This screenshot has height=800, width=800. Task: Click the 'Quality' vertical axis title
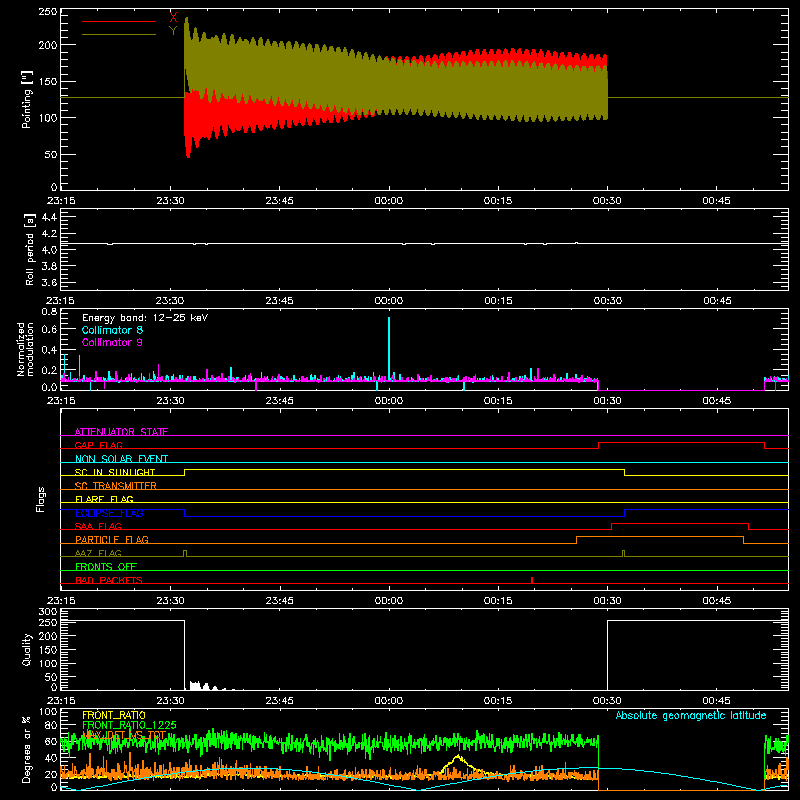tap(27, 649)
